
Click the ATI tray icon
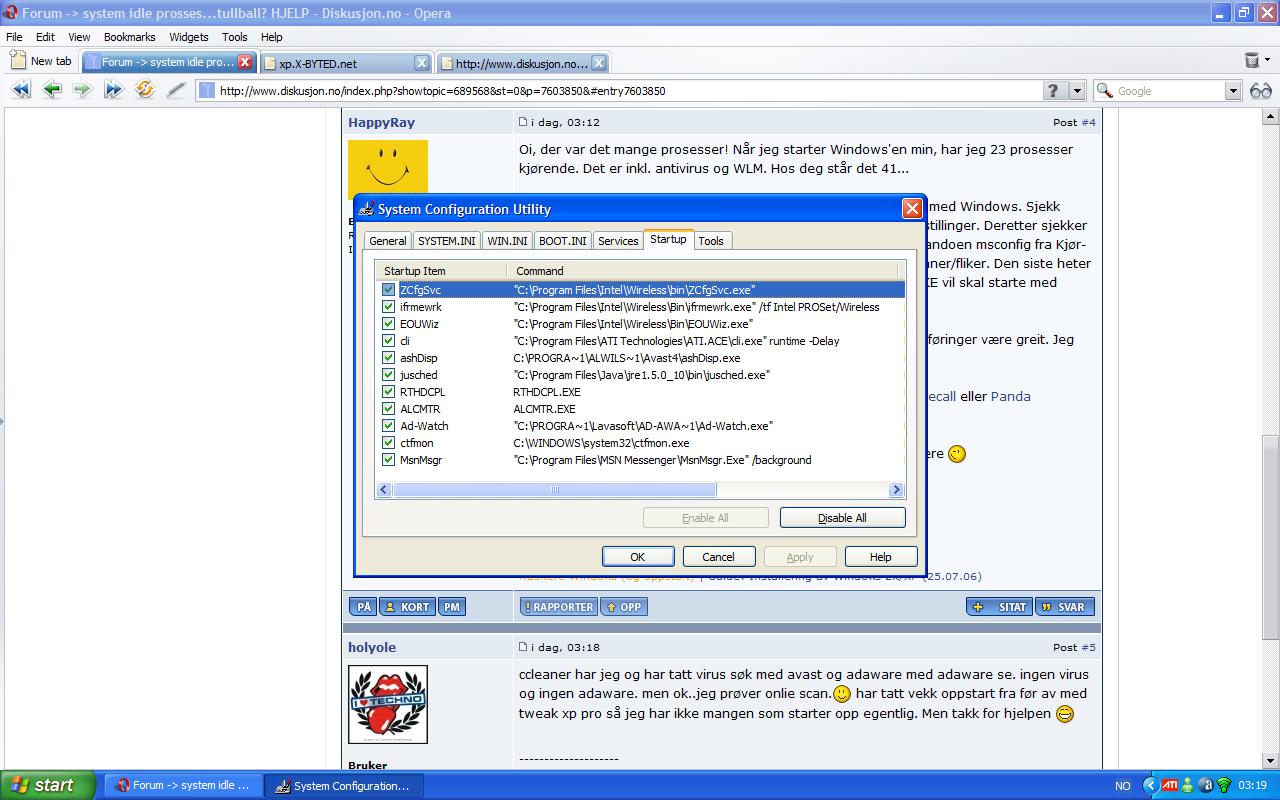click(1169, 785)
